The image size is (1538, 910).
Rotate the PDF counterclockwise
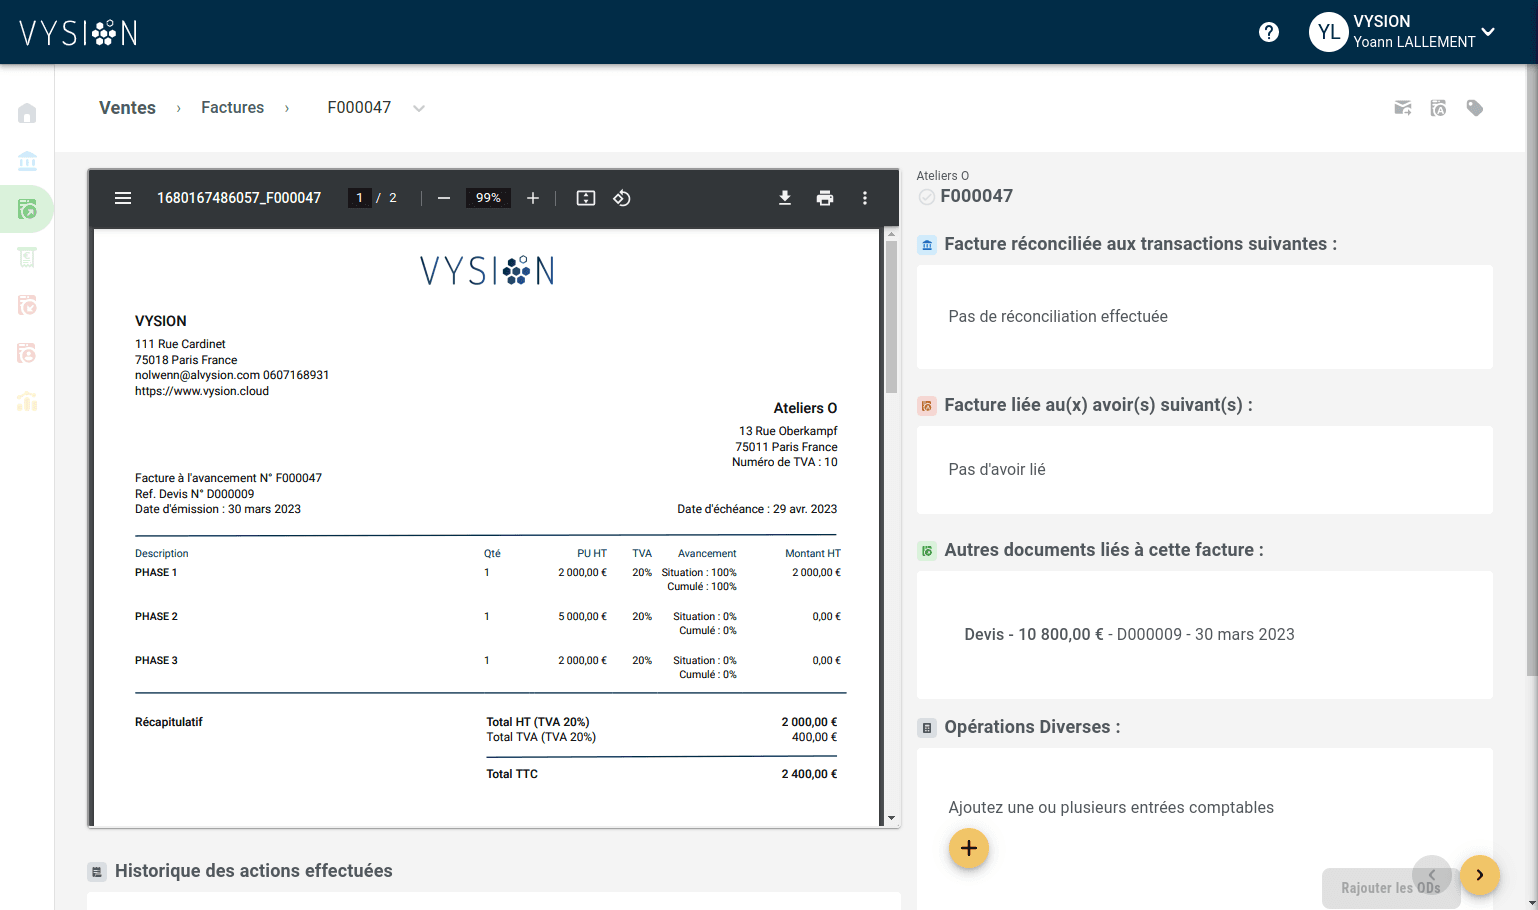coord(622,198)
